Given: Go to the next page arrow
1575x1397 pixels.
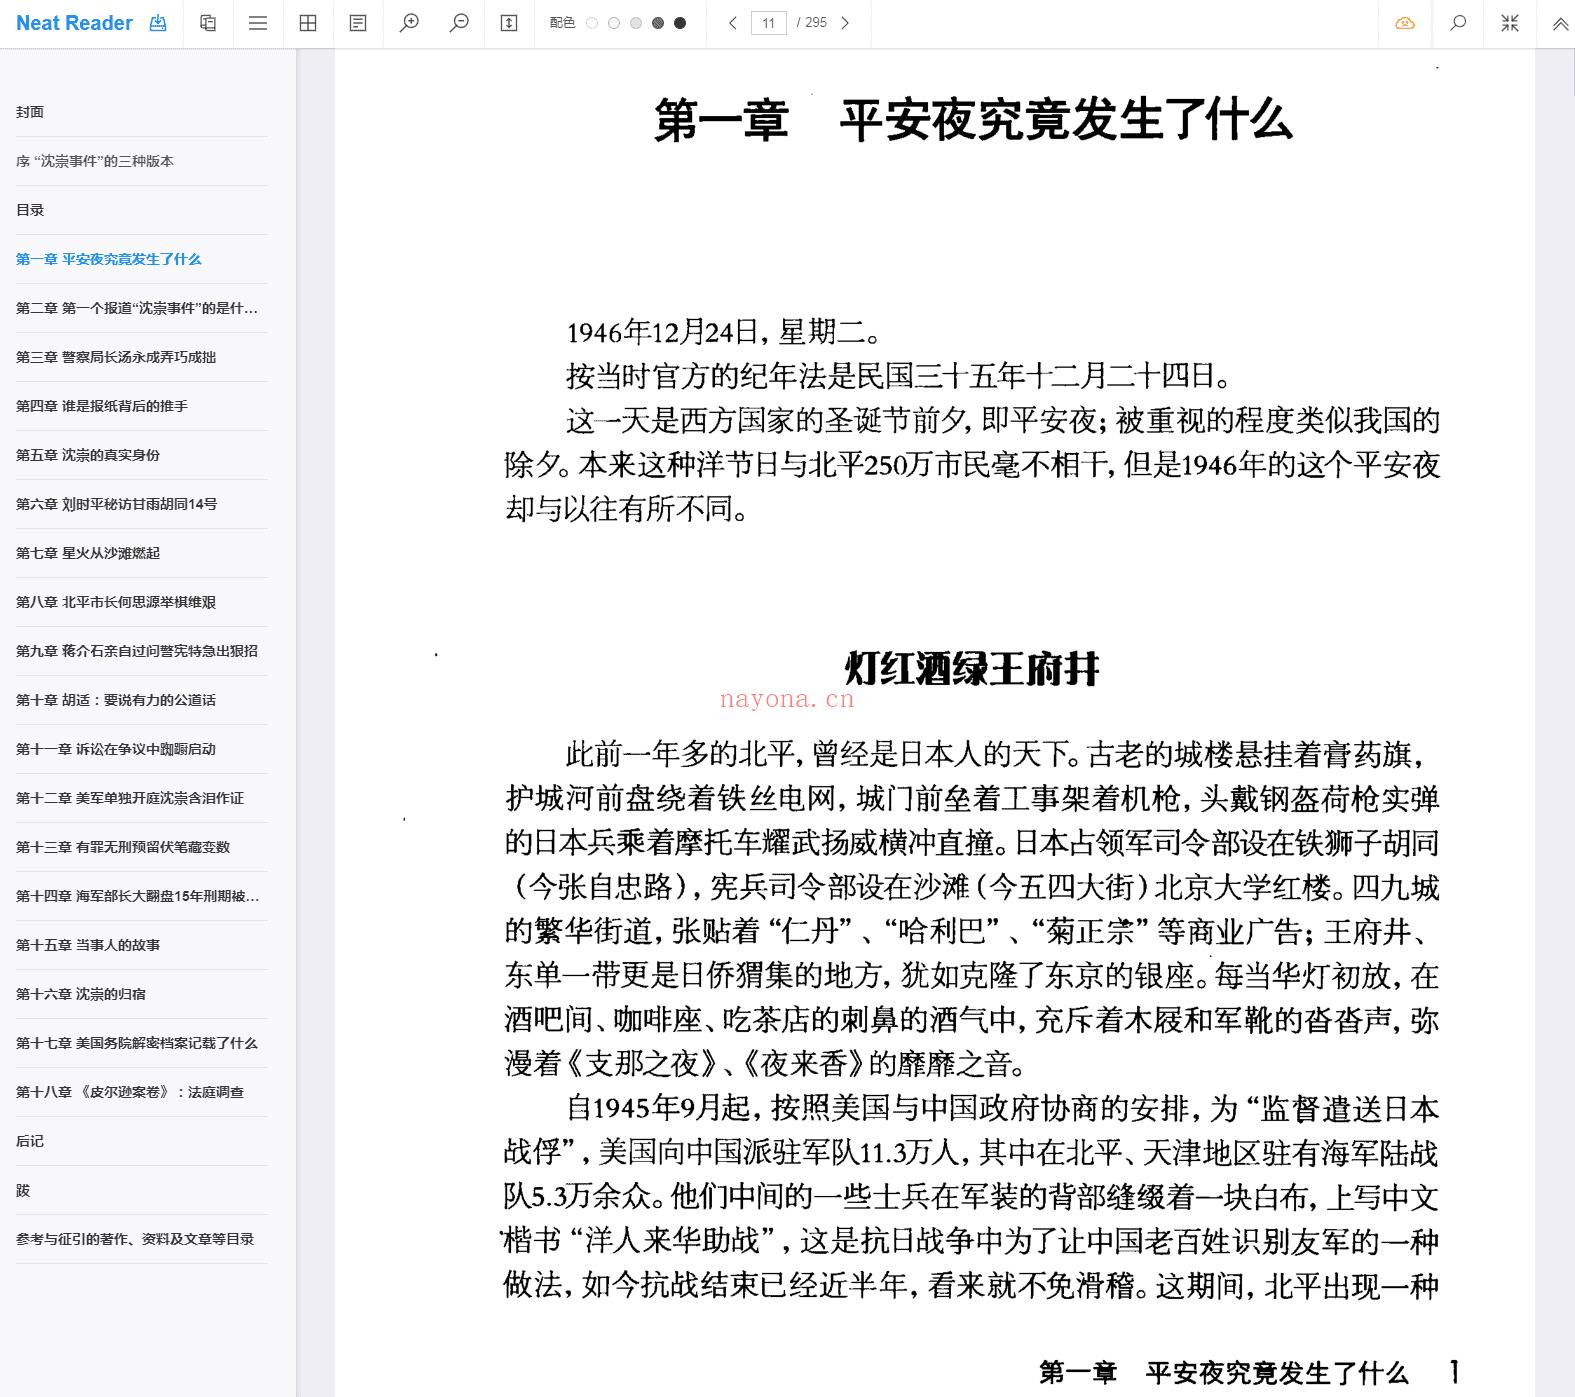Looking at the screenshot, I should tap(845, 23).
